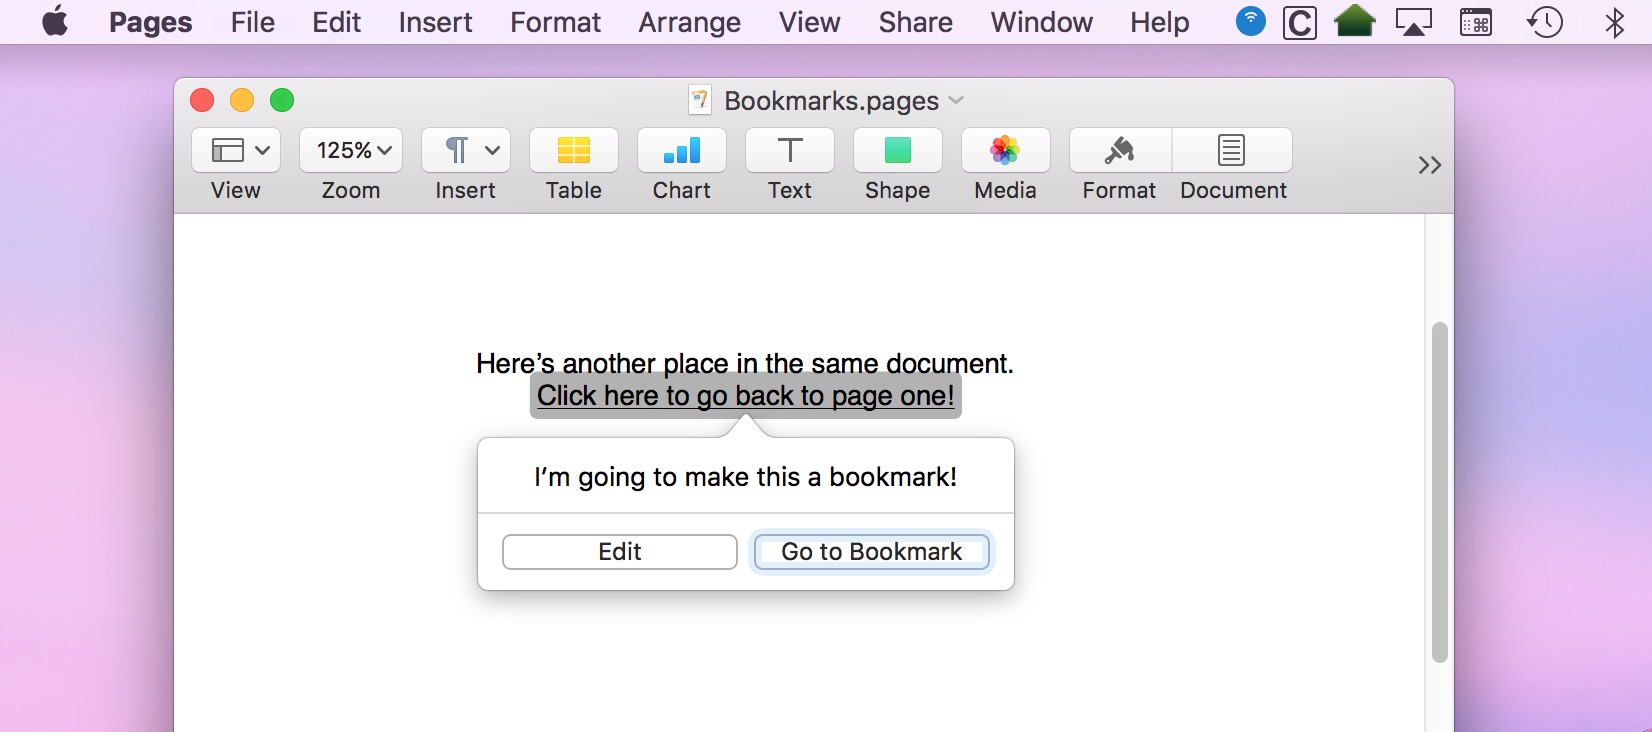Click the Chart toolbar icon
This screenshot has width=1652, height=732.
point(682,150)
